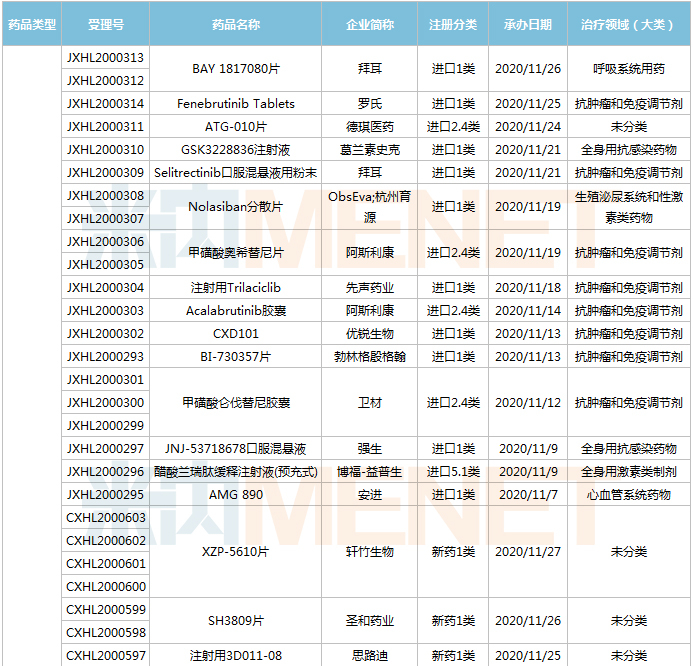This screenshot has height=666, width=693.
Task: Select cell CXHL2000599
Action: tap(105, 609)
